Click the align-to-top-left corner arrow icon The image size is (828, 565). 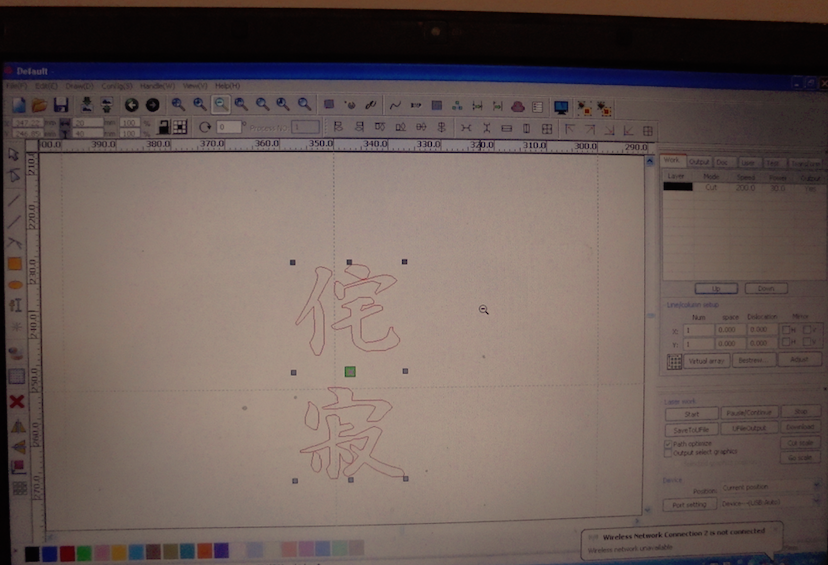click(x=569, y=129)
